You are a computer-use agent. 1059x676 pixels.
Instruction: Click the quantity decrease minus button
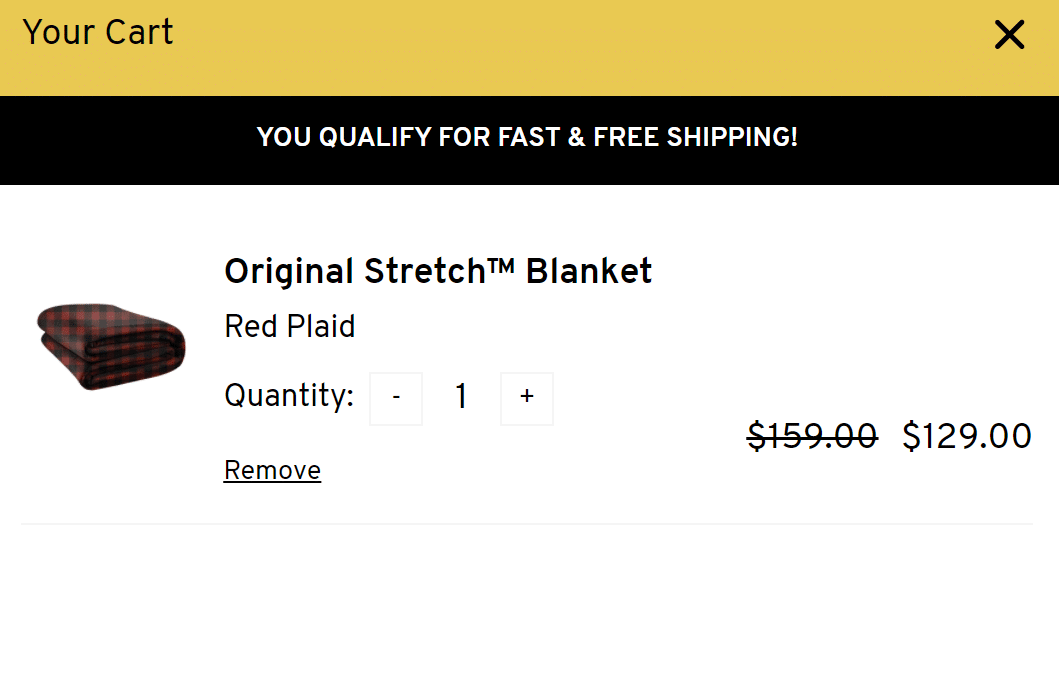(x=395, y=397)
